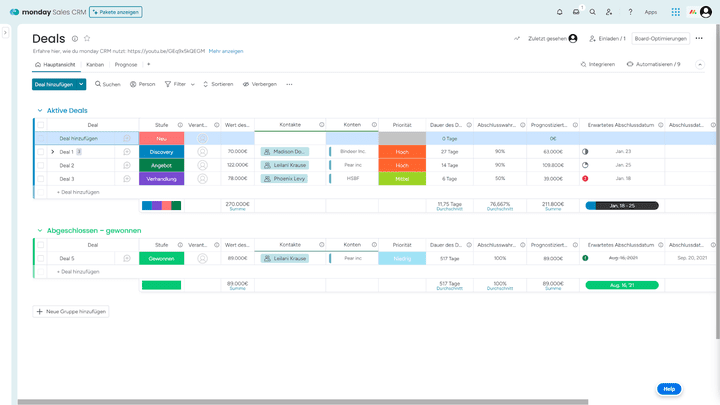This screenshot has width=720, height=405.
Task: Open the Prognose tab
Action: click(x=126, y=64)
